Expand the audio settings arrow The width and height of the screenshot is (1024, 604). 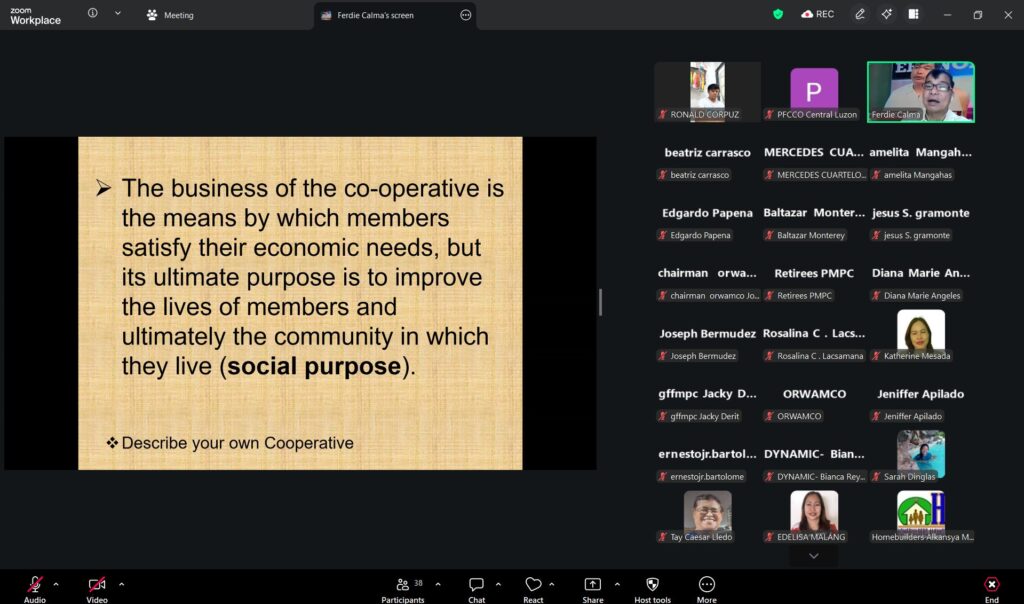point(56,584)
